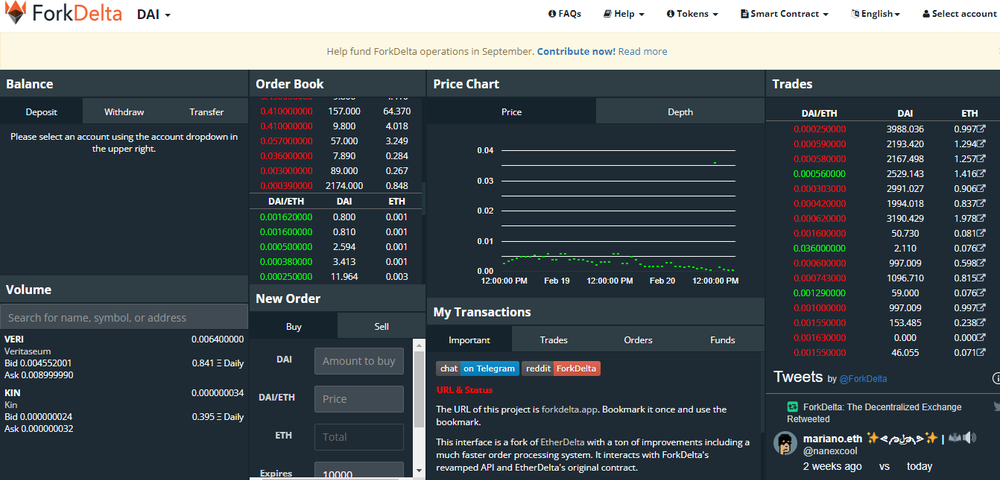Open transaction link for 0.000560000 trade row
Screen dimensions: 1000x480
coord(982,173)
